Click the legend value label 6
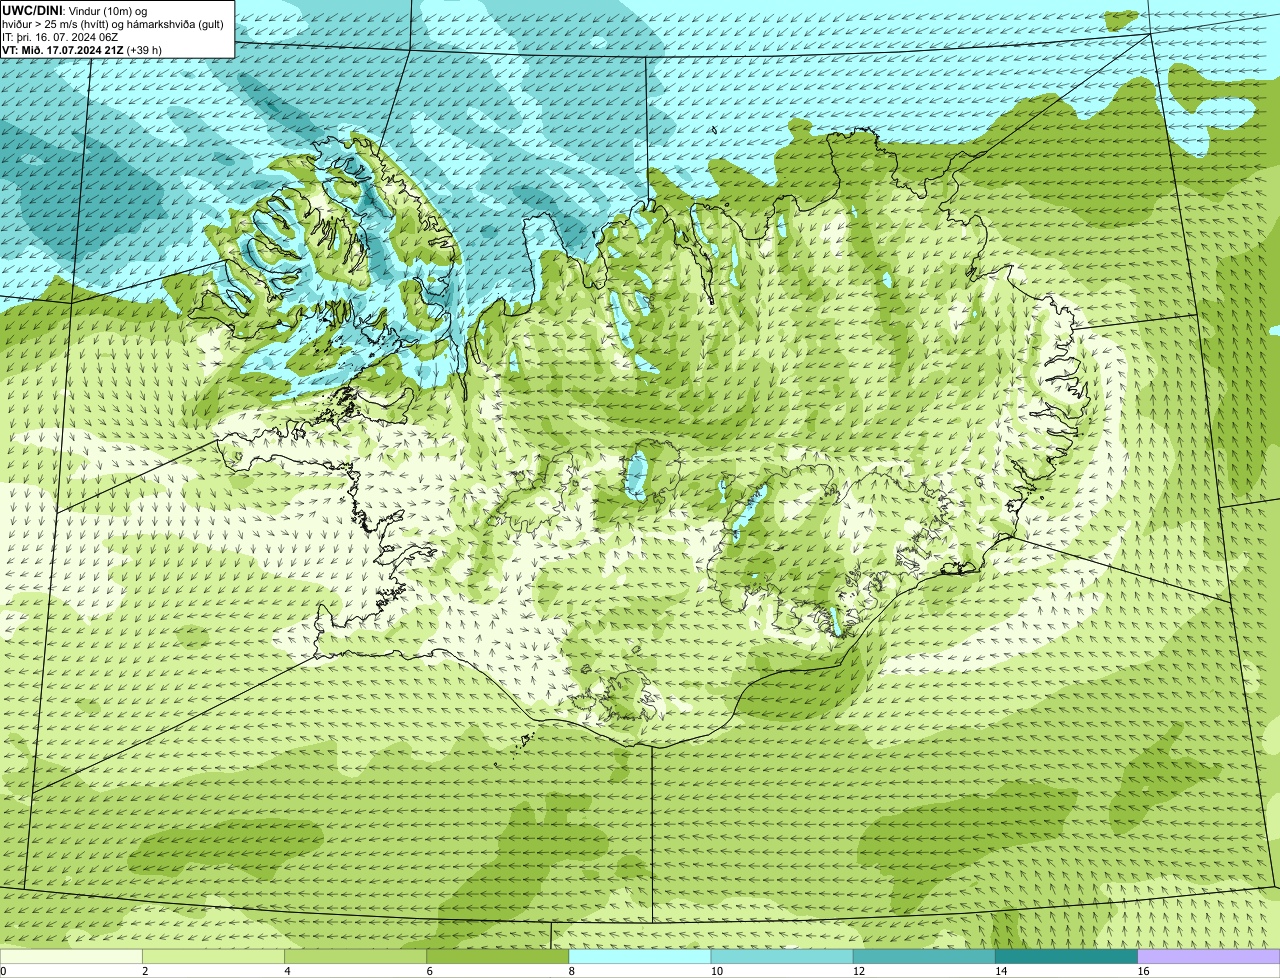The width and height of the screenshot is (1280, 978). click(429, 971)
